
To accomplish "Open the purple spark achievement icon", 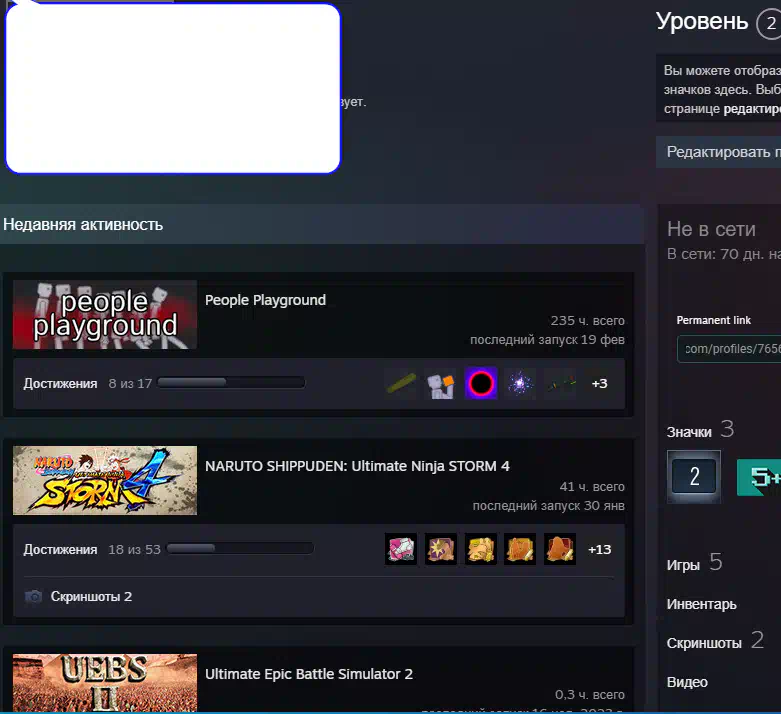I will click(x=520, y=383).
